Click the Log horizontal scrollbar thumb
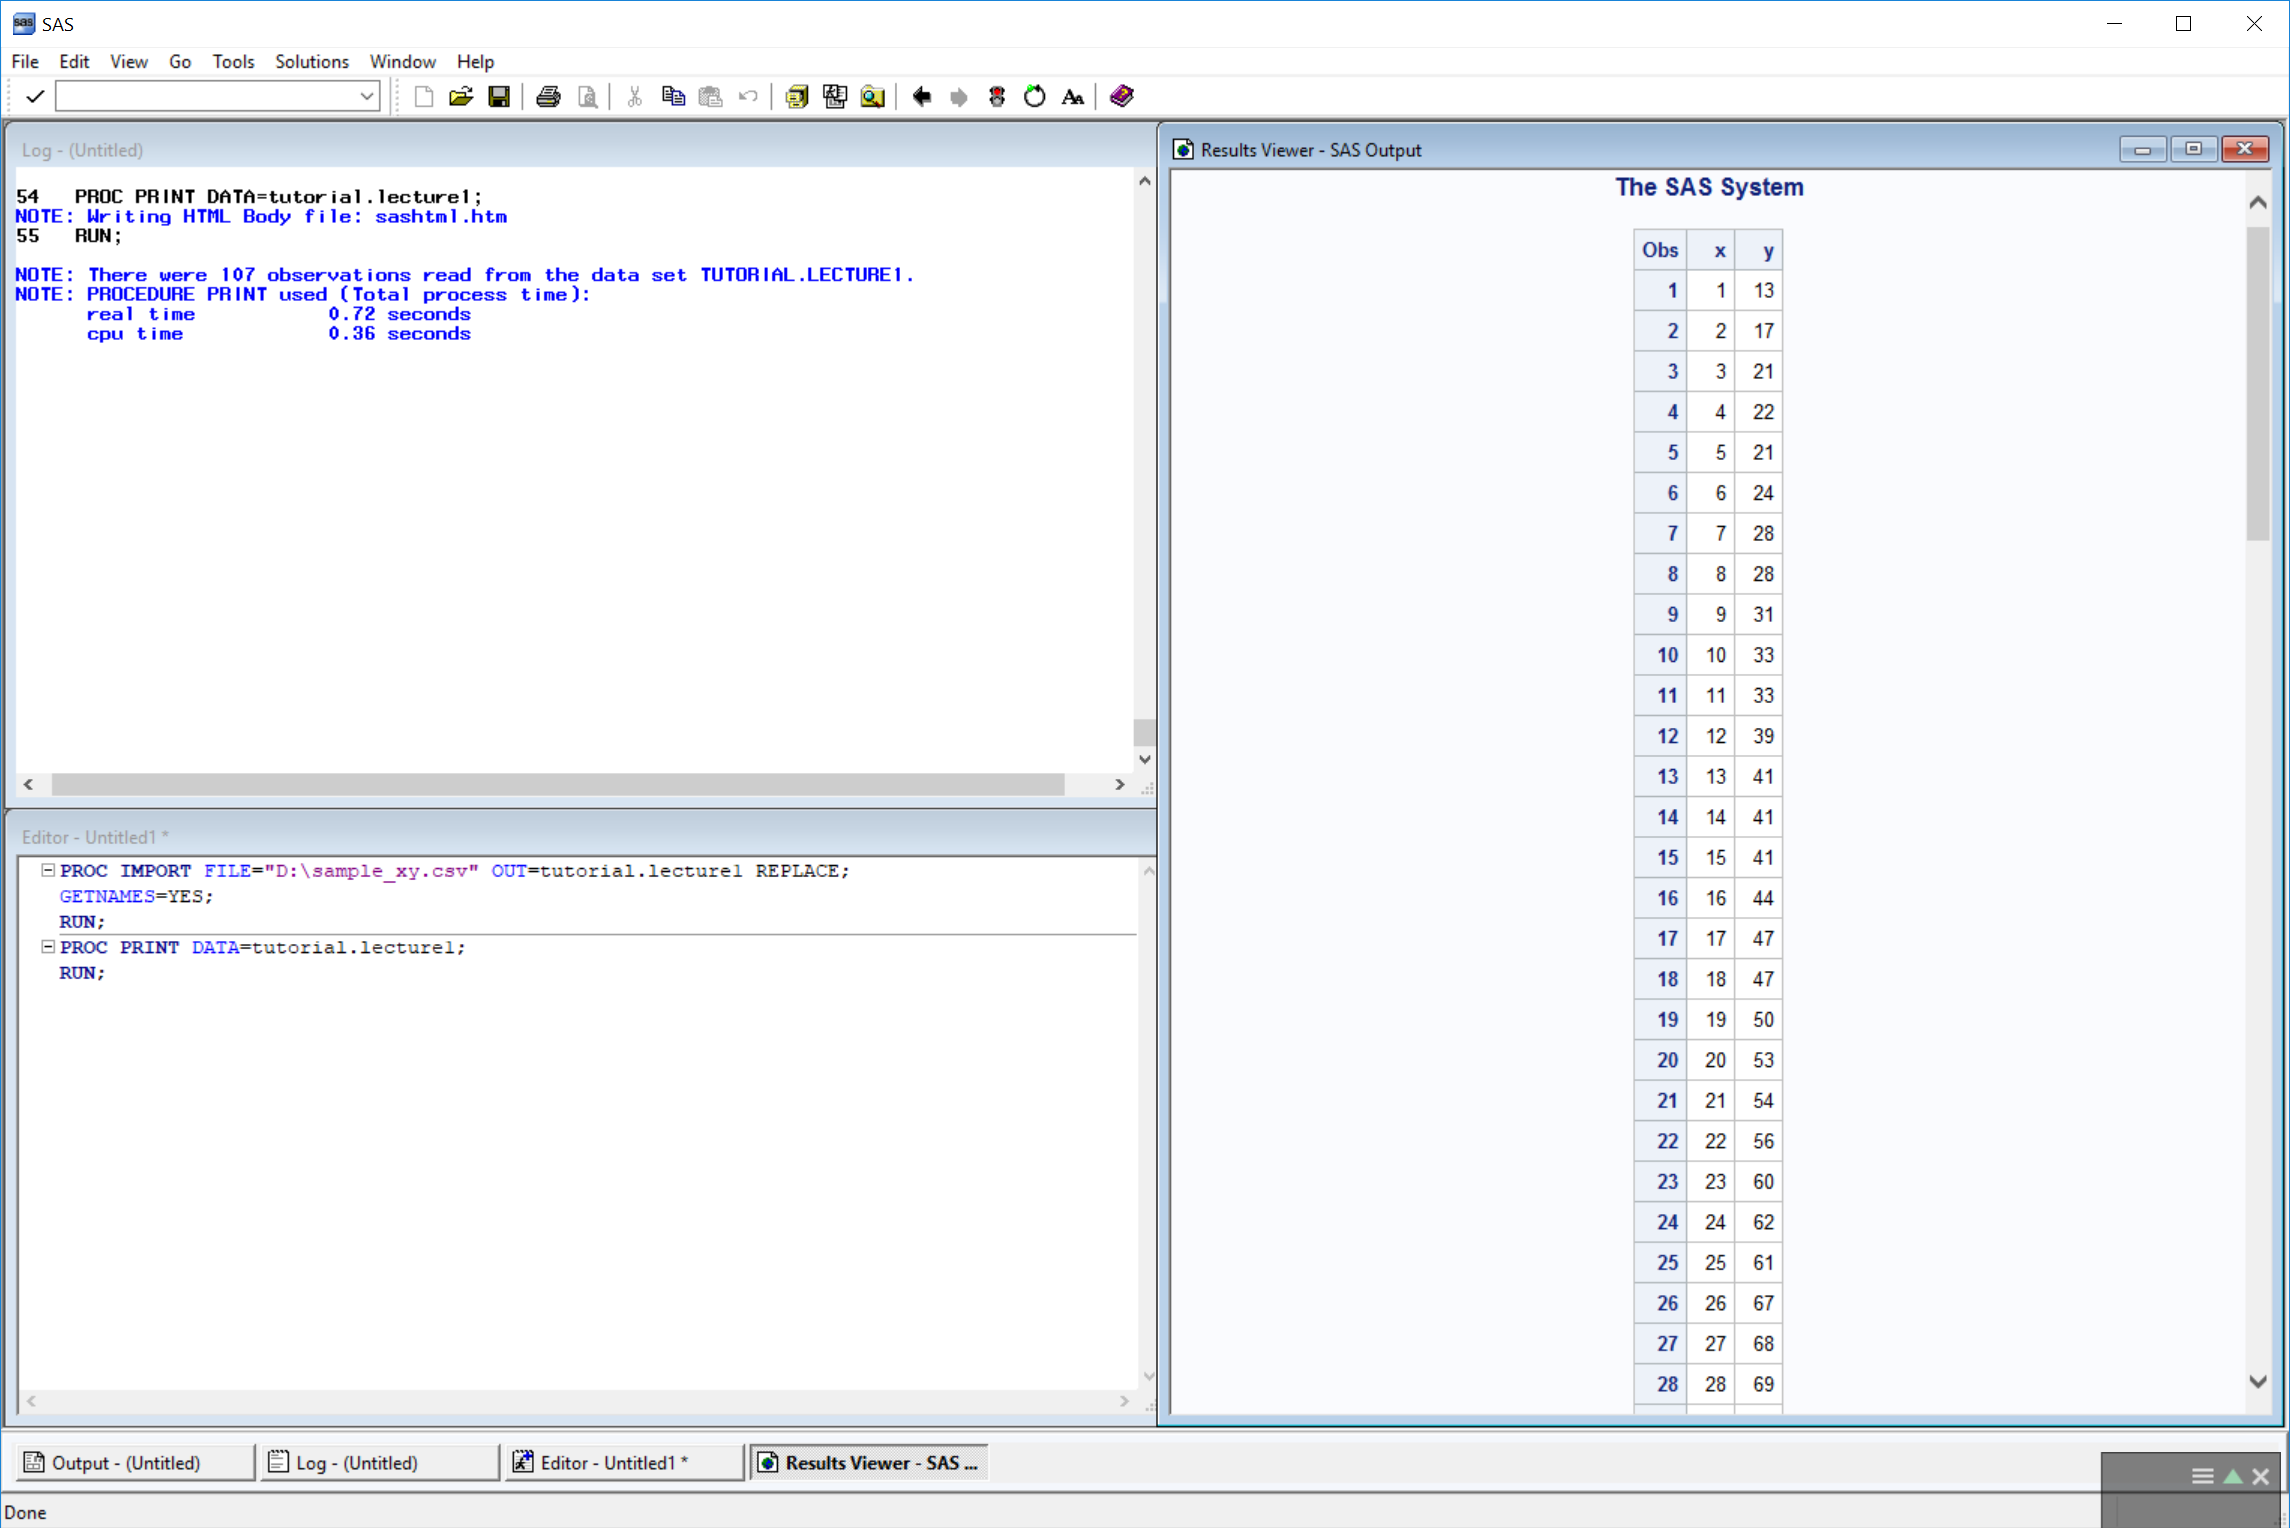The width and height of the screenshot is (2290, 1528). (x=557, y=785)
